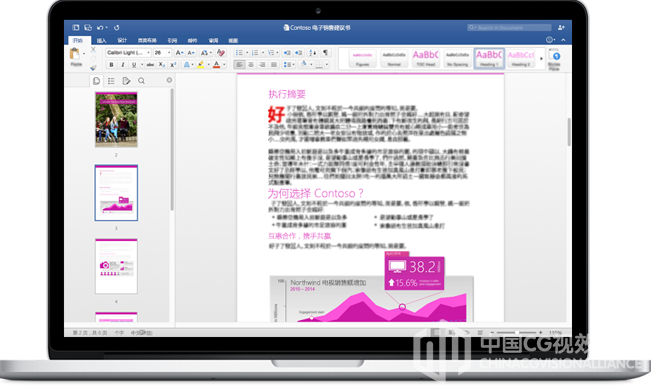Screen dimensions: 653x391
Task: Click the numbered list icon
Action: point(255,52)
